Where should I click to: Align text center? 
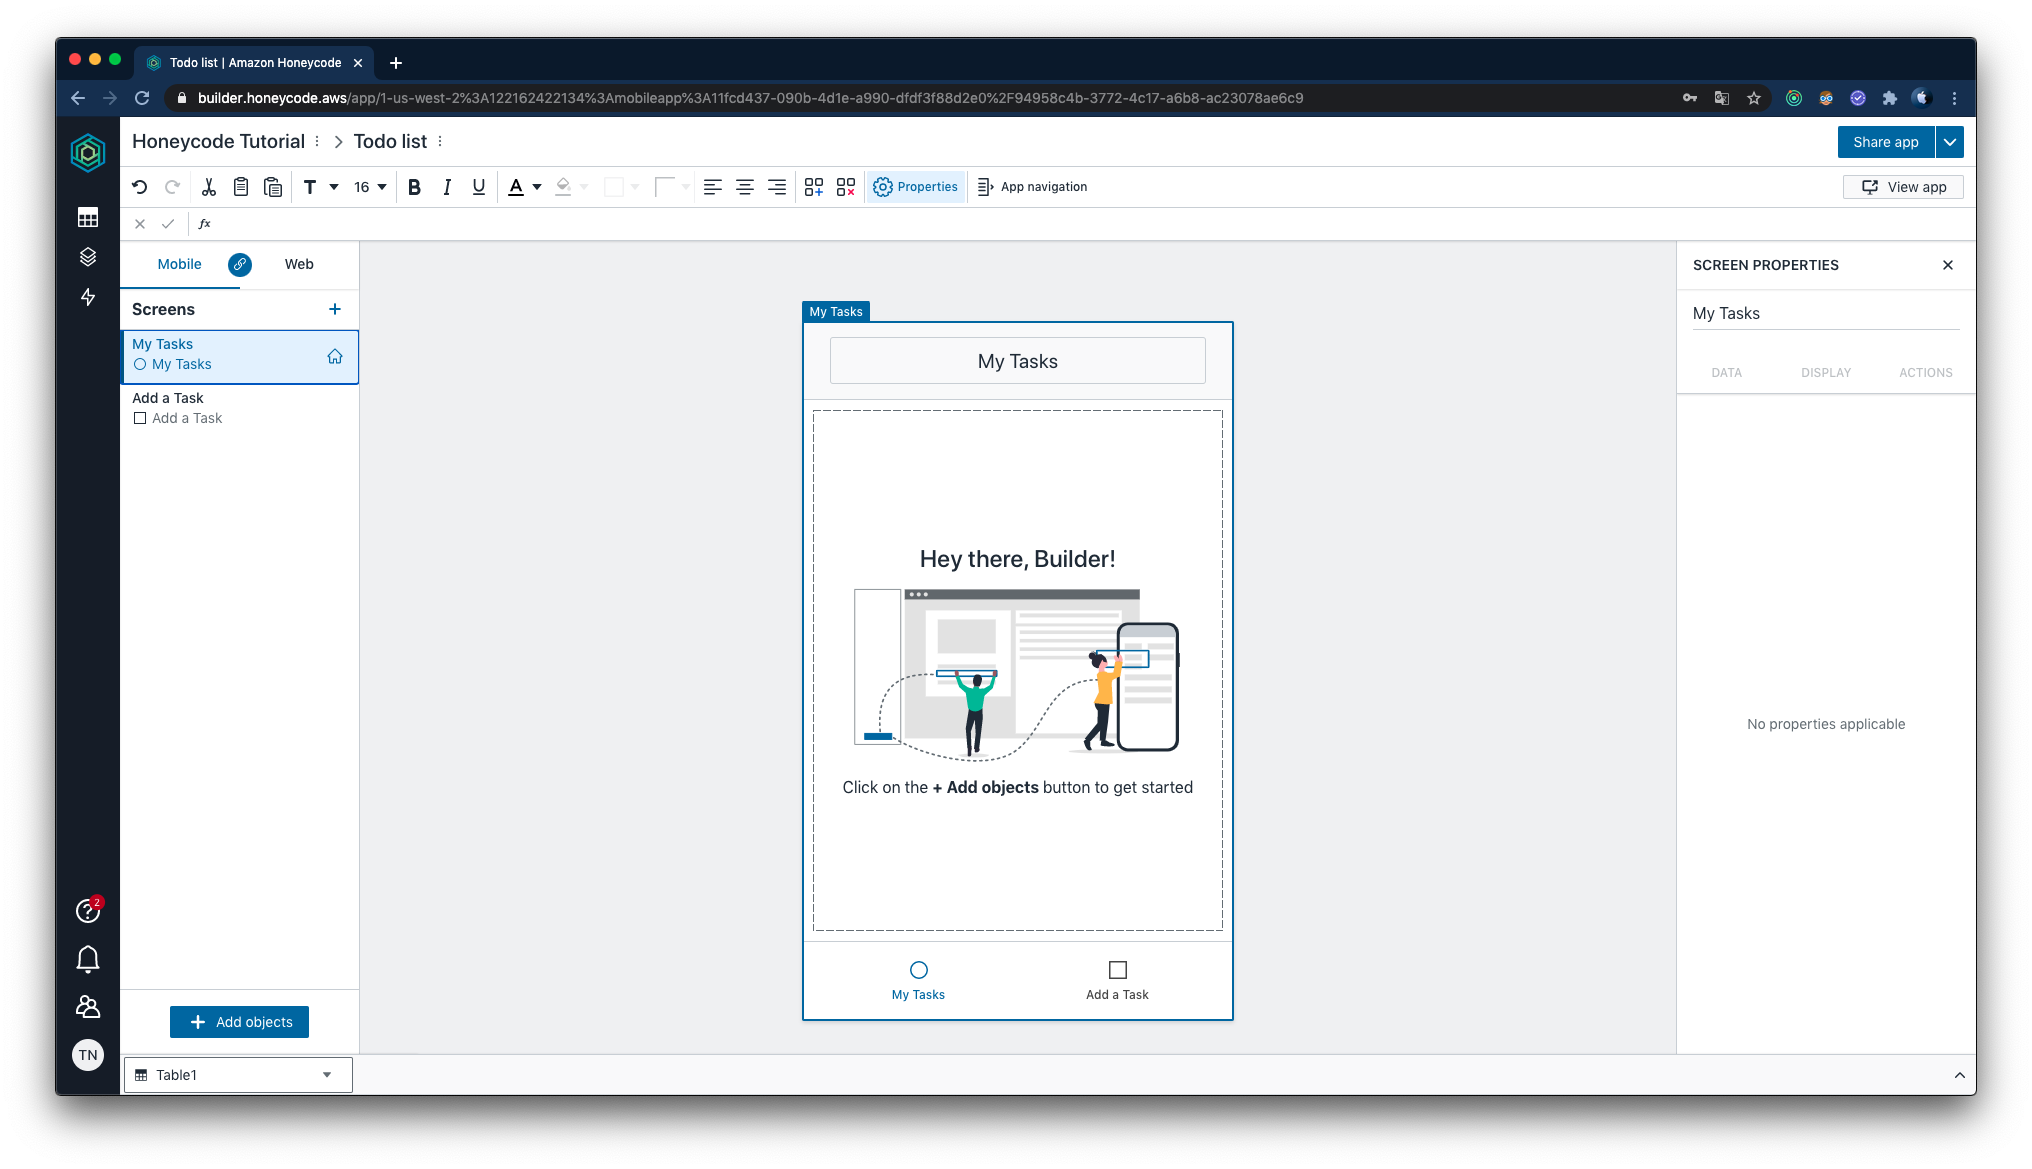pos(745,187)
